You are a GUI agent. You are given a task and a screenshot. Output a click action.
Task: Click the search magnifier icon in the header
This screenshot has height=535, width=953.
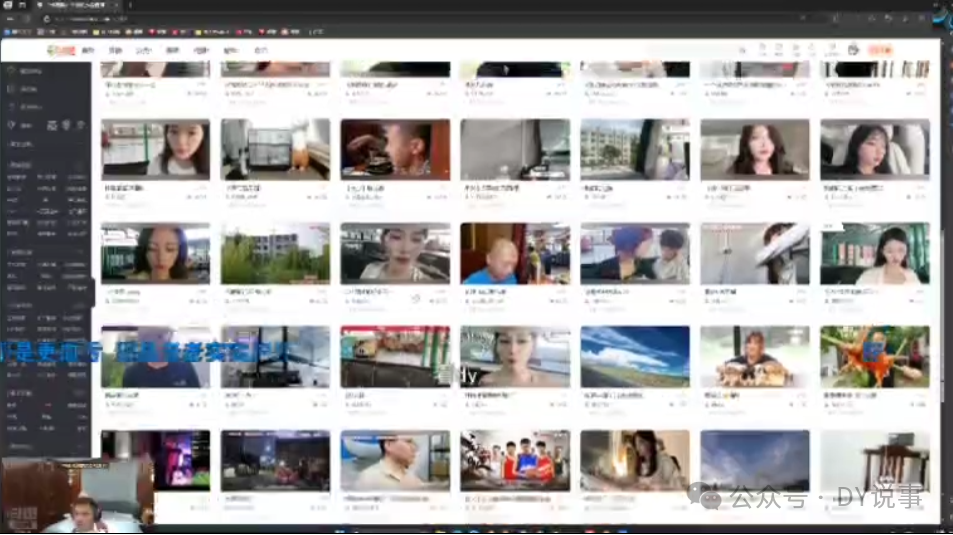click(x=742, y=50)
